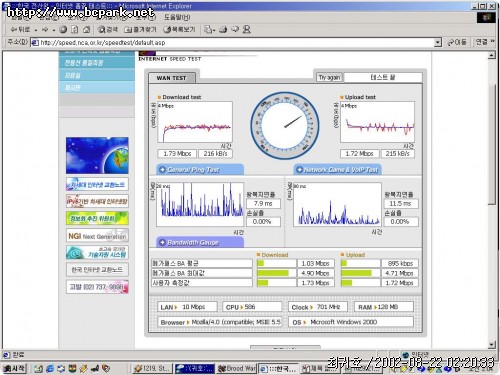Viewport: 500px width, 375px height.
Task: Open the 자료실 sidebar menu item
Action: 97,75
